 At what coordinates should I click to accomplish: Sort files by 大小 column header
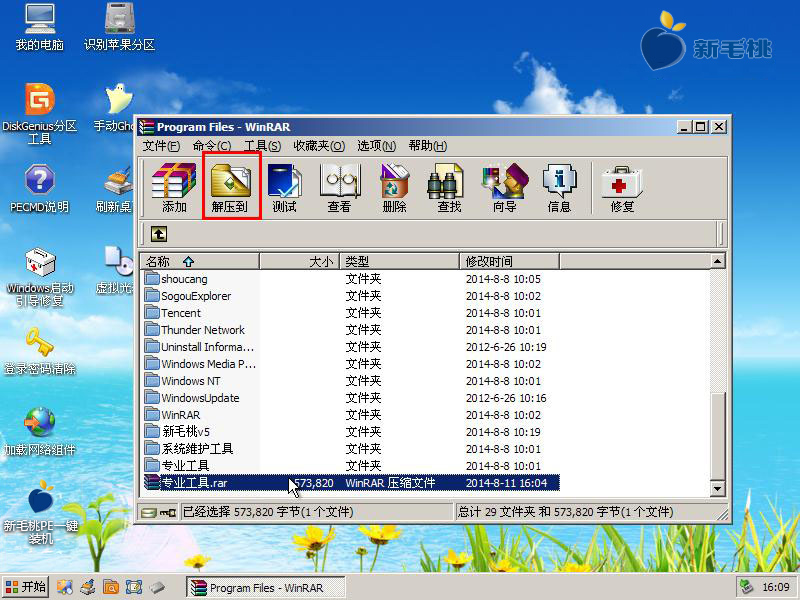(x=299, y=262)
